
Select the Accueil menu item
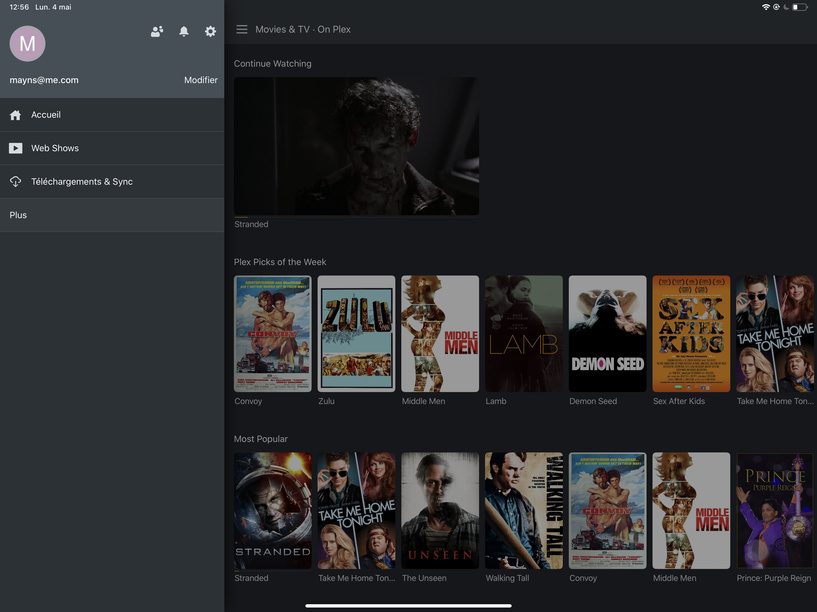coord(112,115)
